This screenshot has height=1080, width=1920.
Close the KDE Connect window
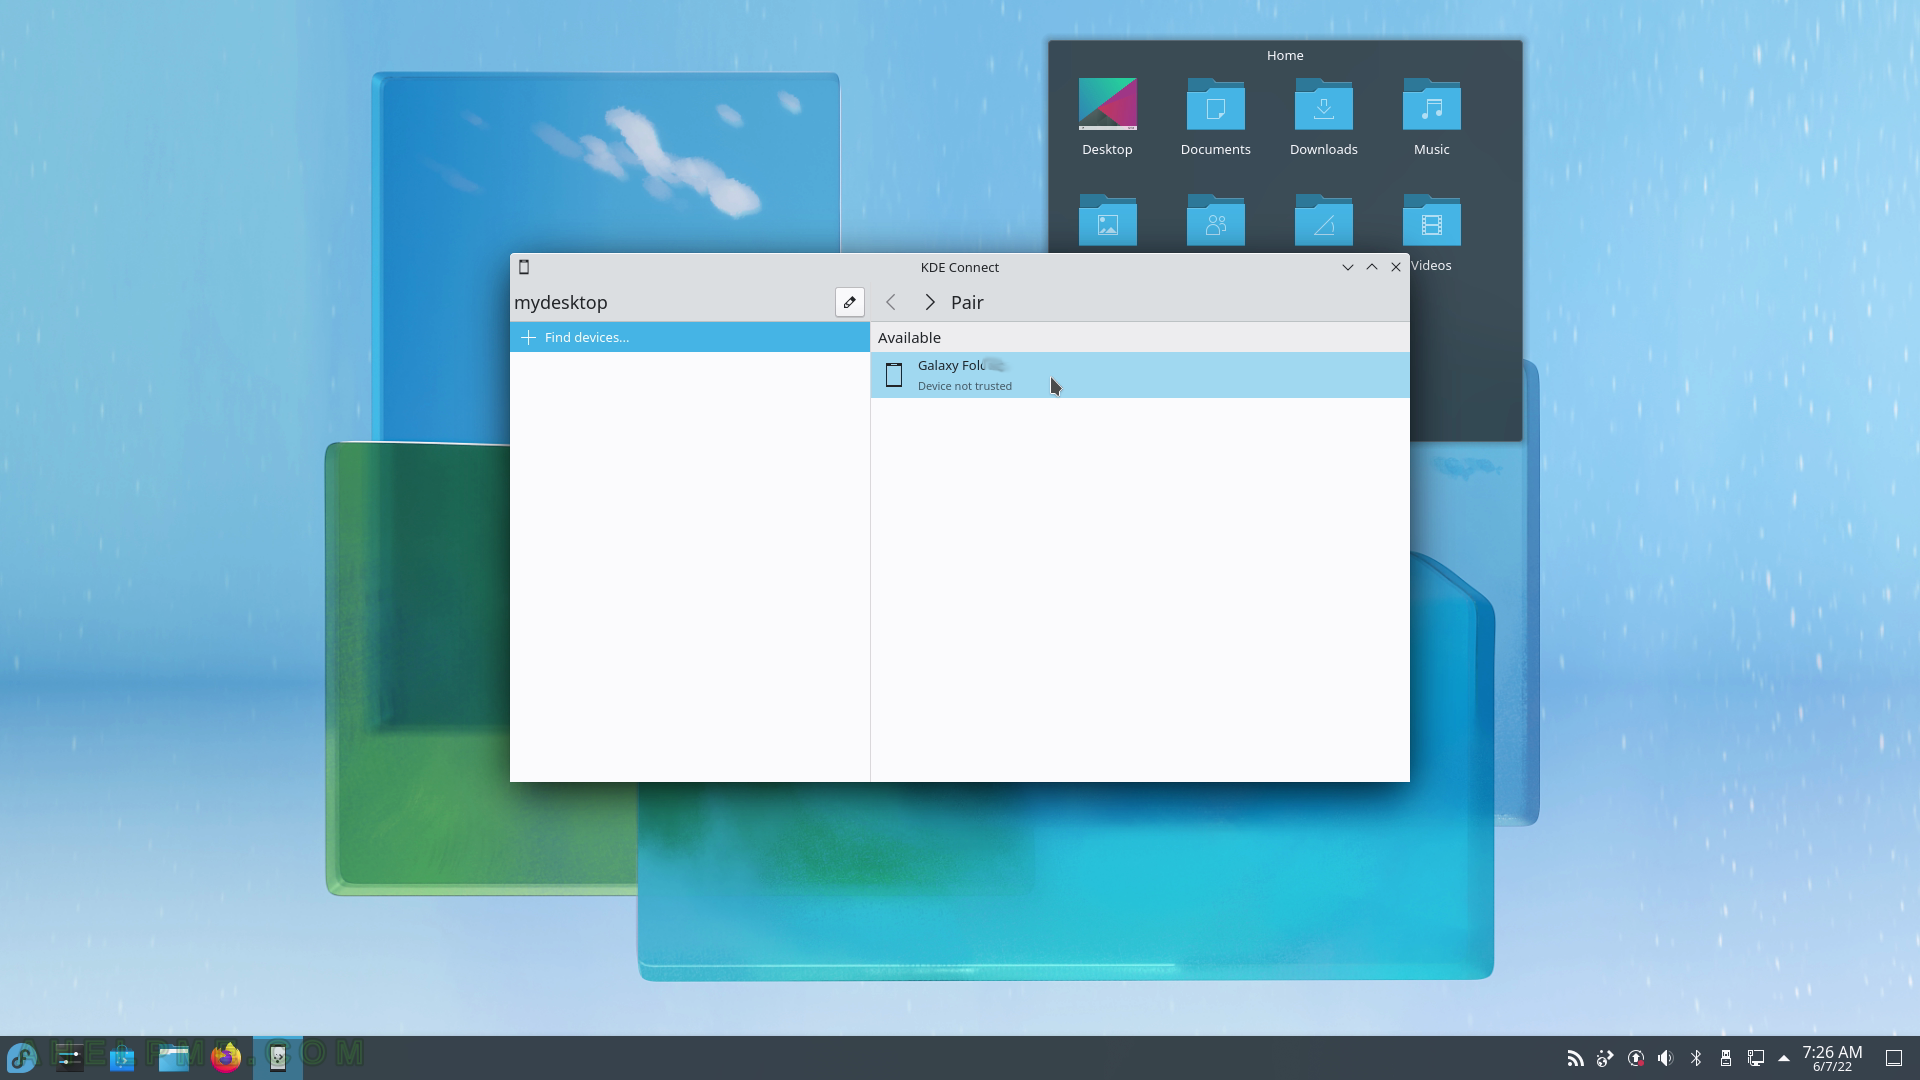(1396, 267)
